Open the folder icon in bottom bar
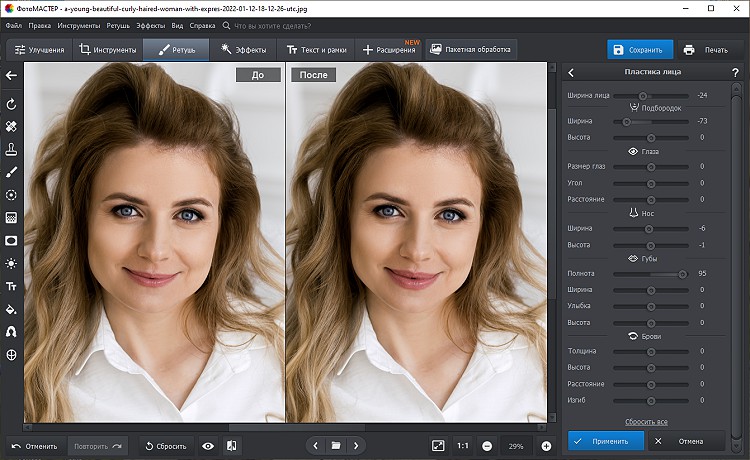 point(336,445)
